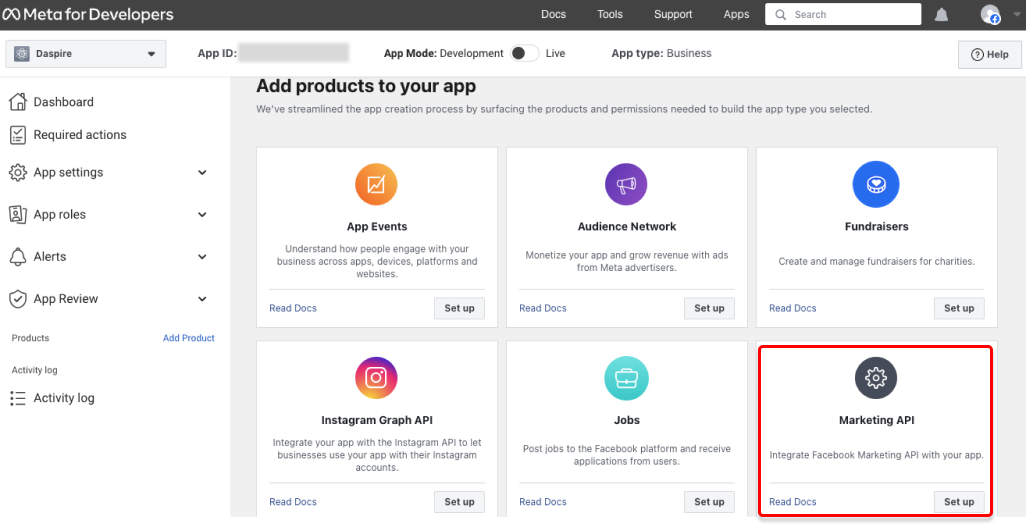Click the Meta for Developers logo
The image size is (1026, 525).
point(88,14)
